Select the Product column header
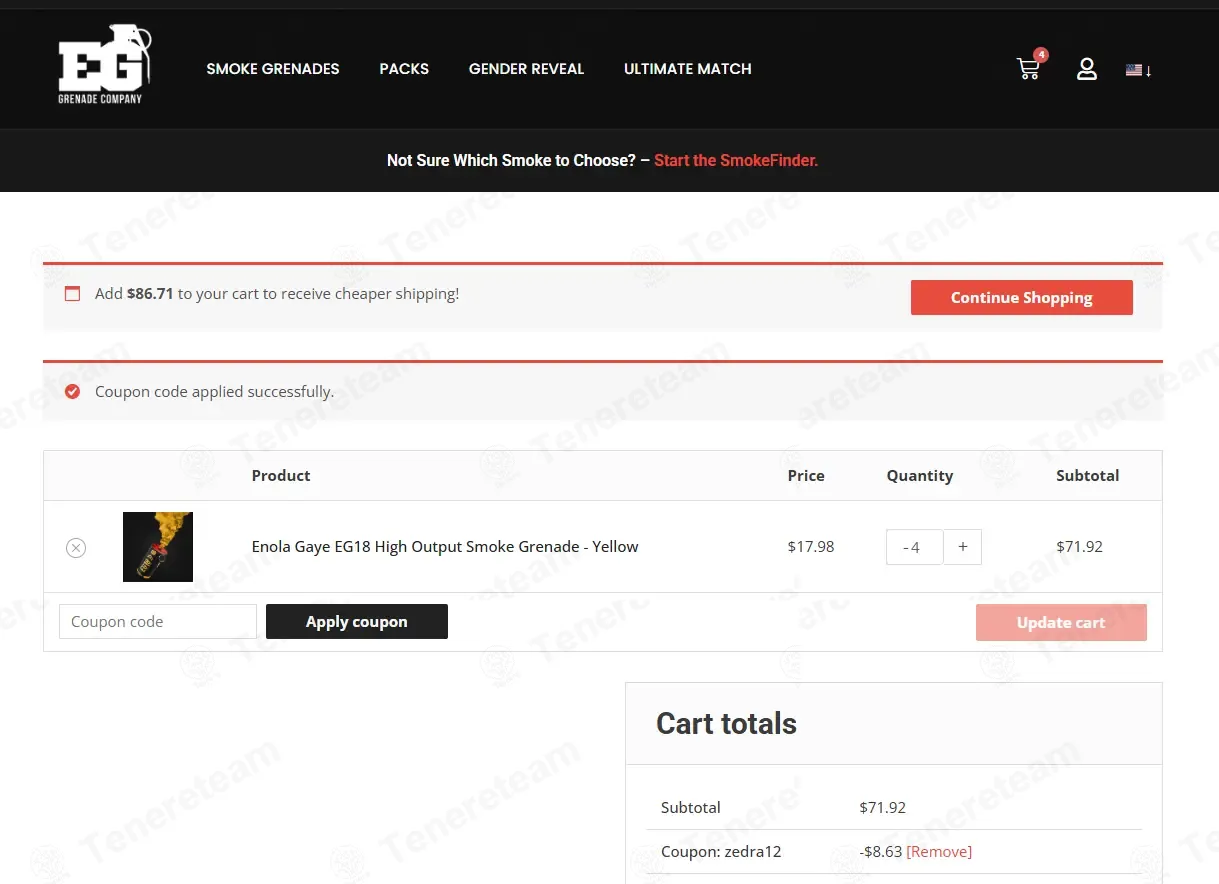Image resolution: width=1219 pixels, height=884 pixels. [x=281, y=476]
